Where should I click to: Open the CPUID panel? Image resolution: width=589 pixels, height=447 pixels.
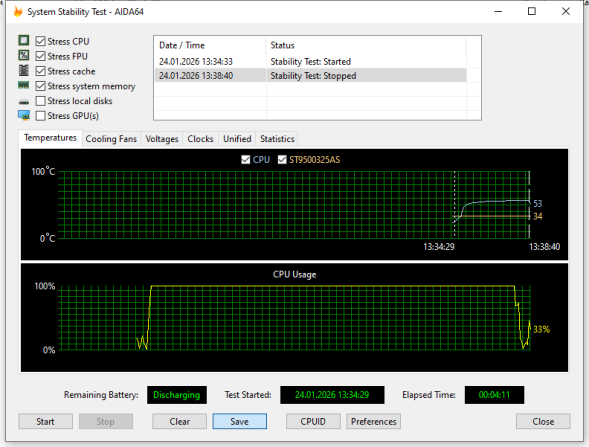tap(313, 421)
